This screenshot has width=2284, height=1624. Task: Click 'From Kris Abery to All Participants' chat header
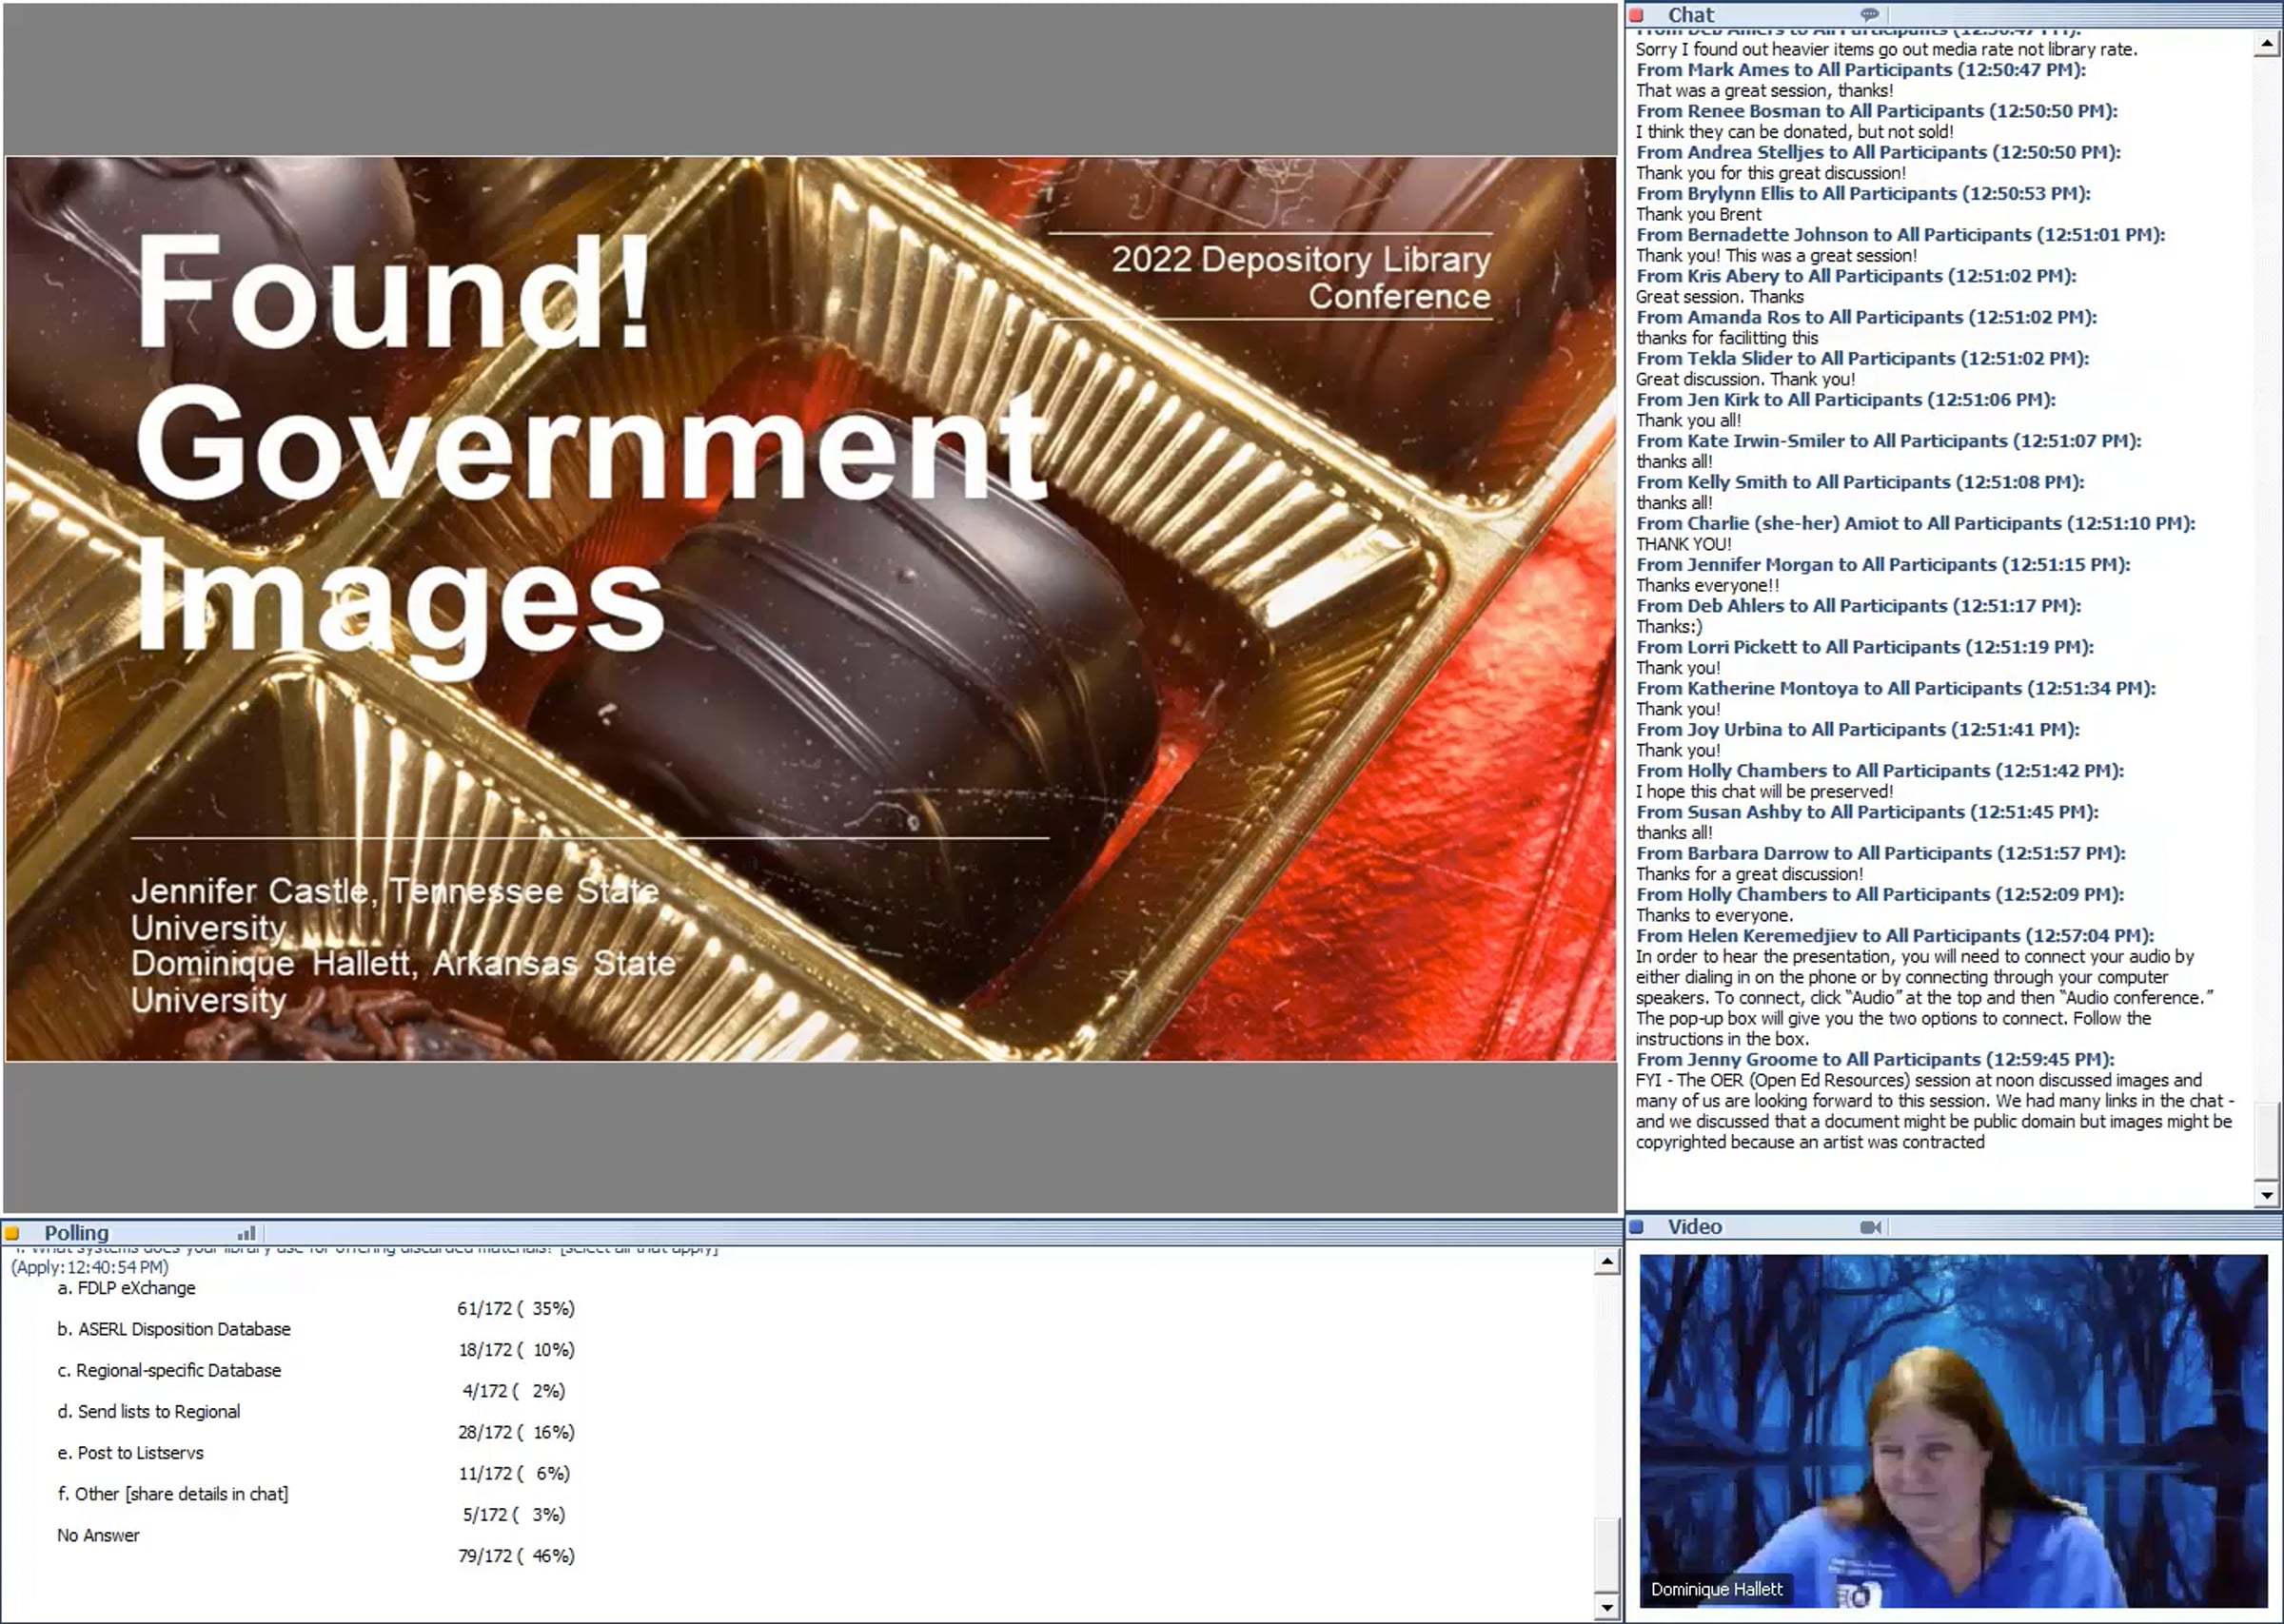[1856, 276]
